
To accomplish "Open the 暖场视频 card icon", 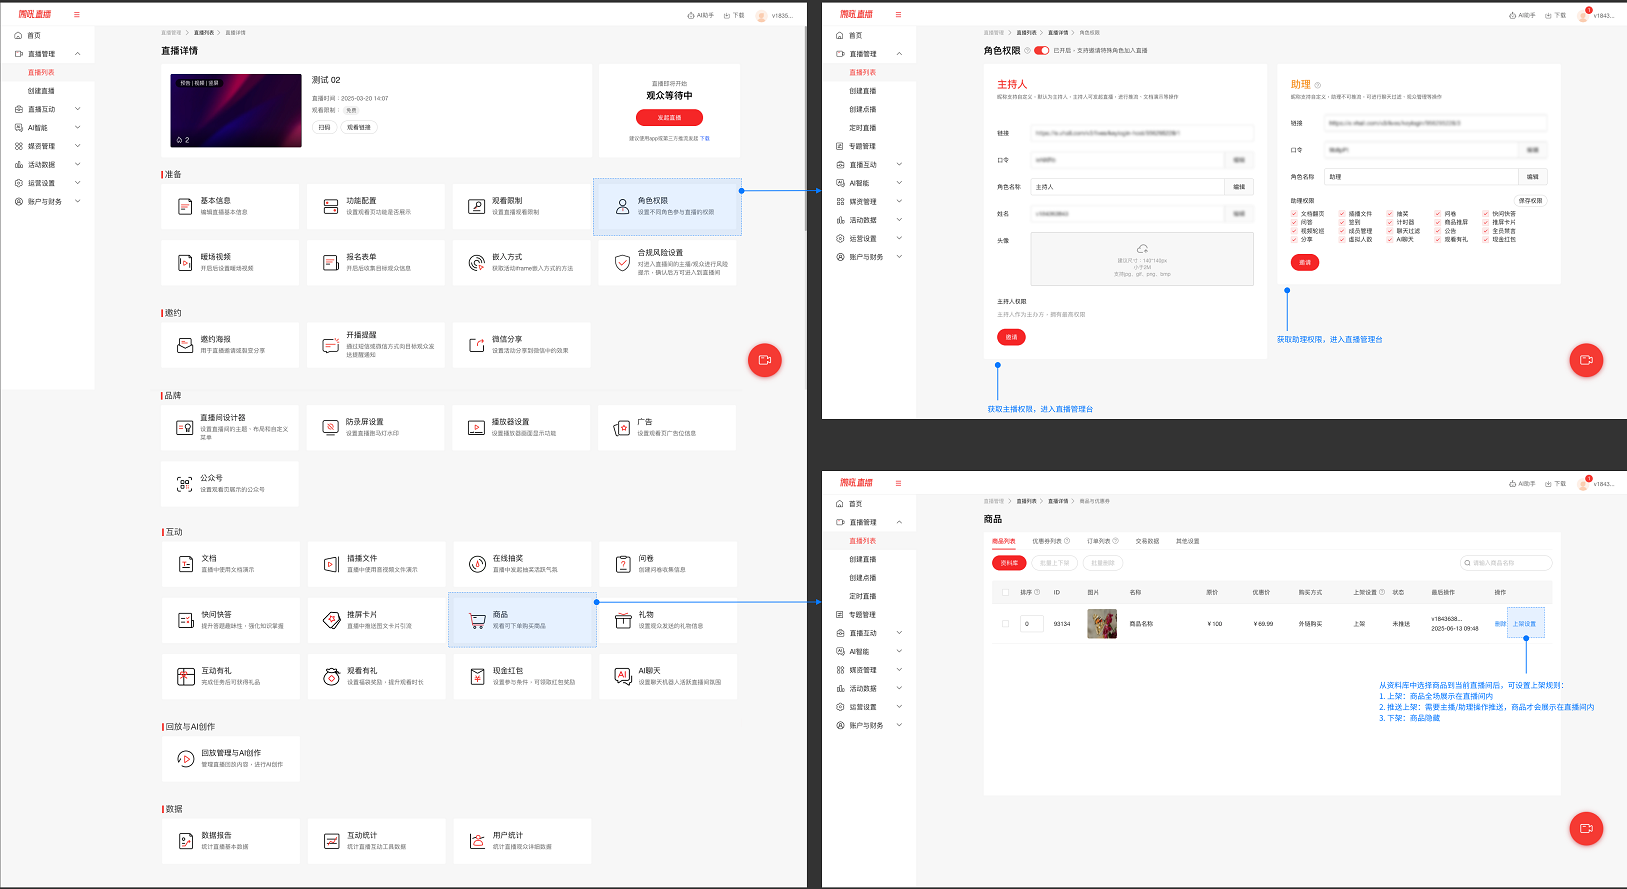I will click(x=185, y=263).
